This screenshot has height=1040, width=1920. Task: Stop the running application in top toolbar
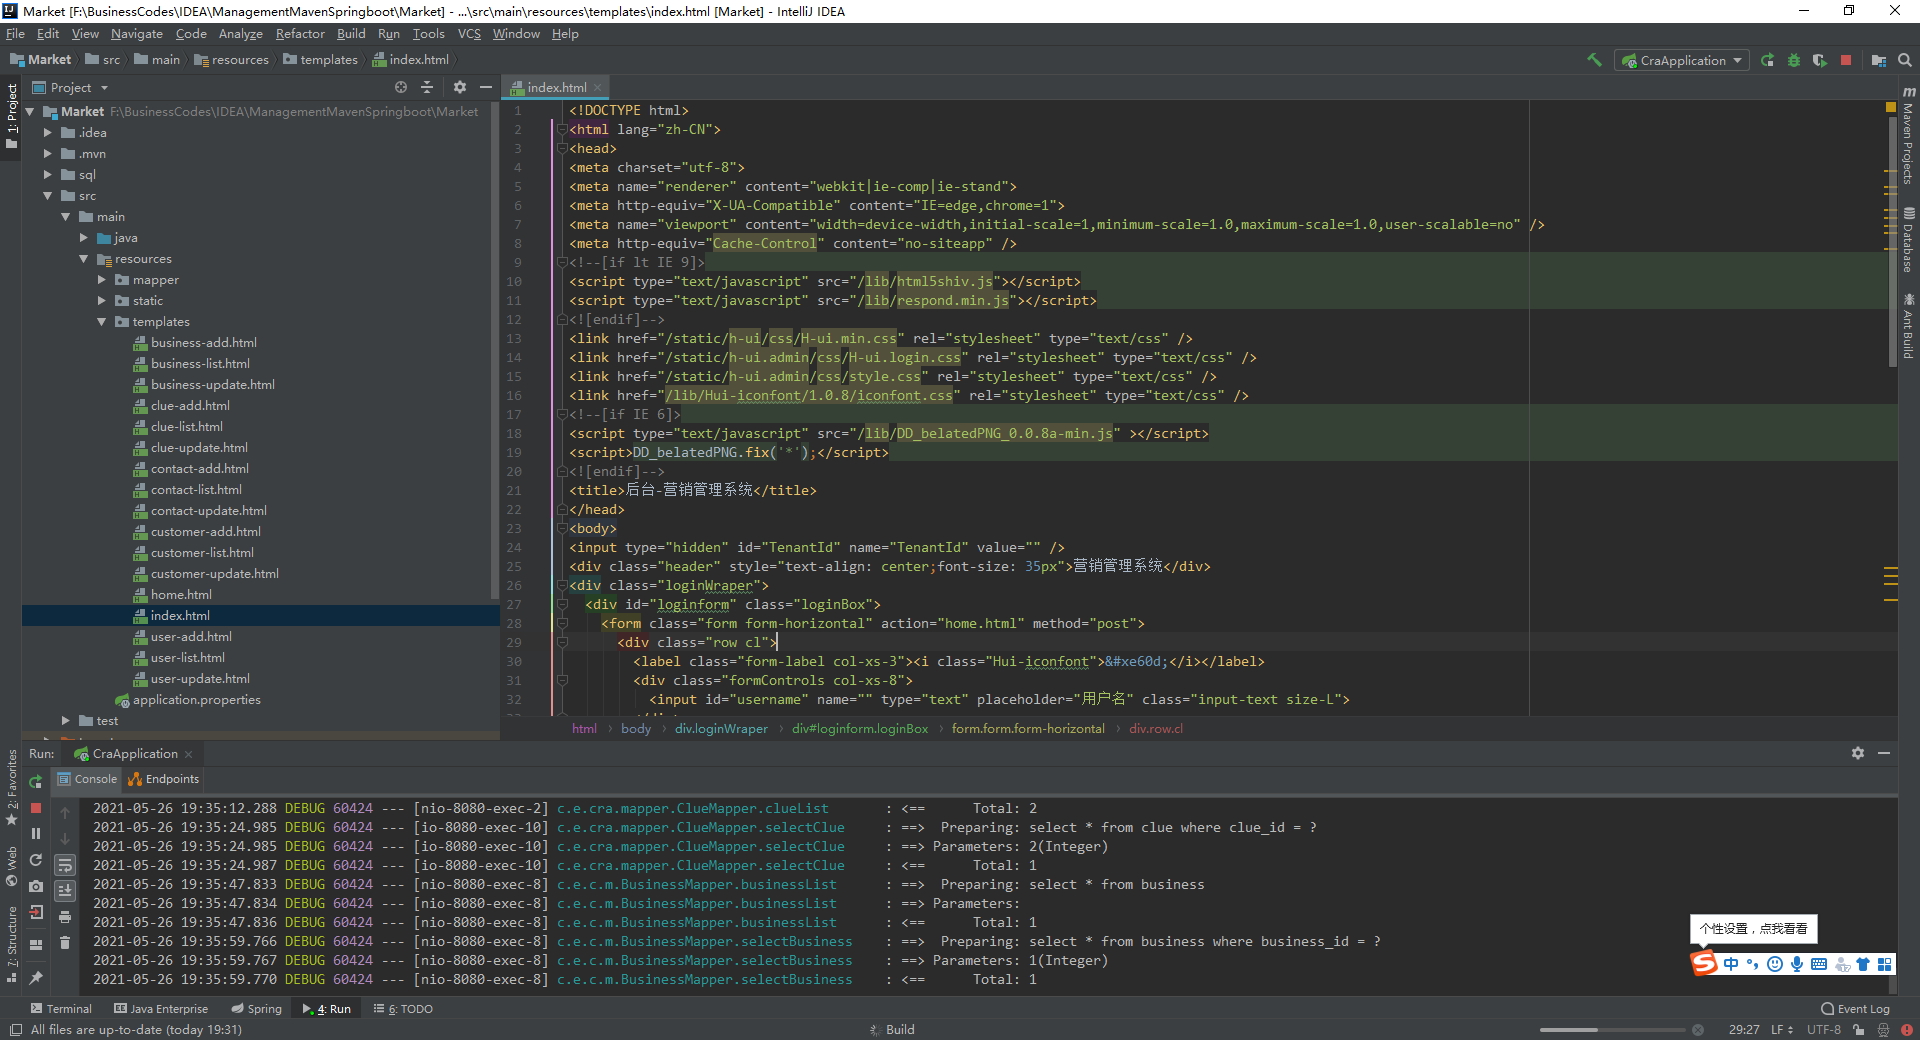click(1846, 60)
